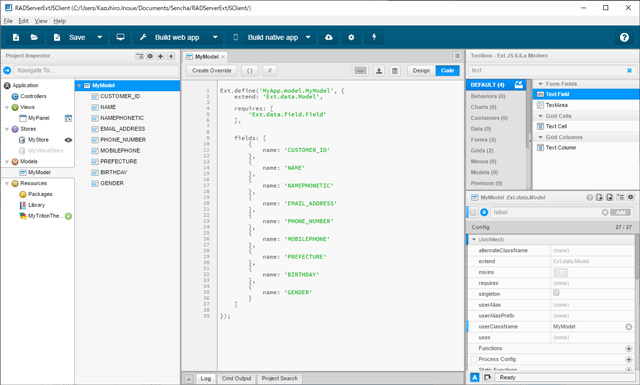This screenshot has height=385, width=640.
Task: Click the curly braces format icon
Action: point(249,71)
